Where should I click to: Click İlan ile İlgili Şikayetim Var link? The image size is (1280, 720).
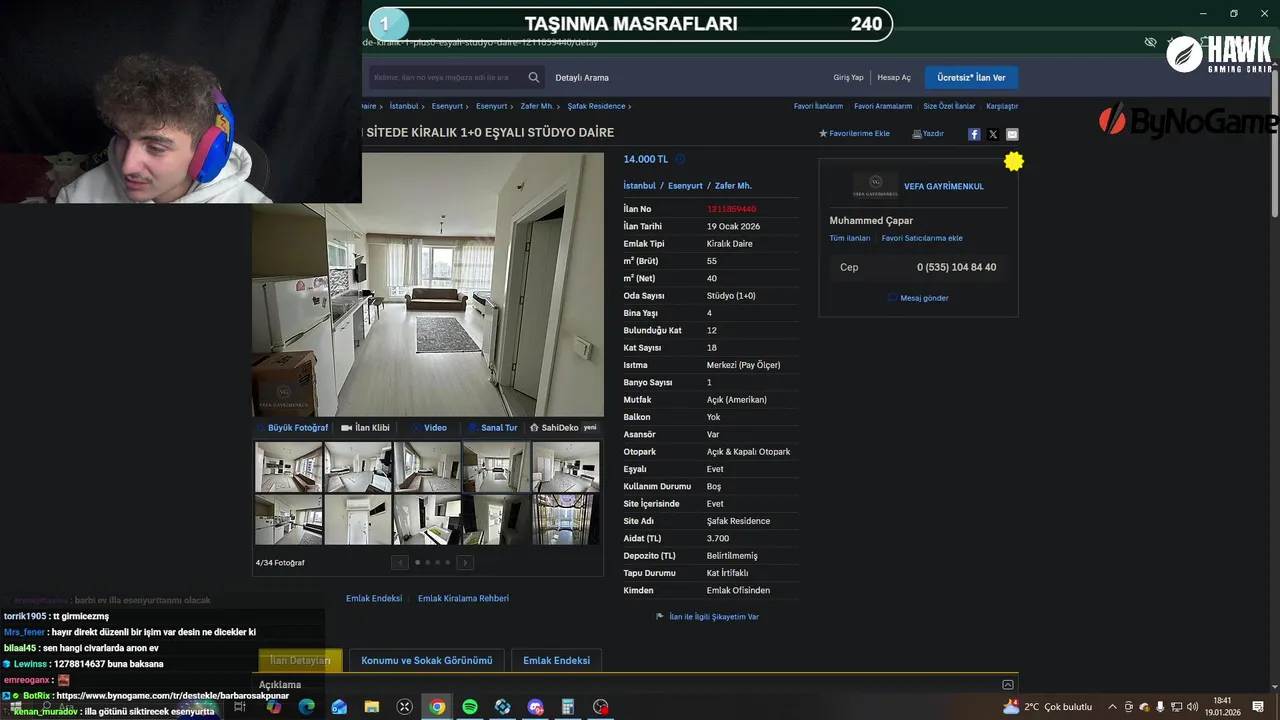pyautogui.click(x=714, y=617)
